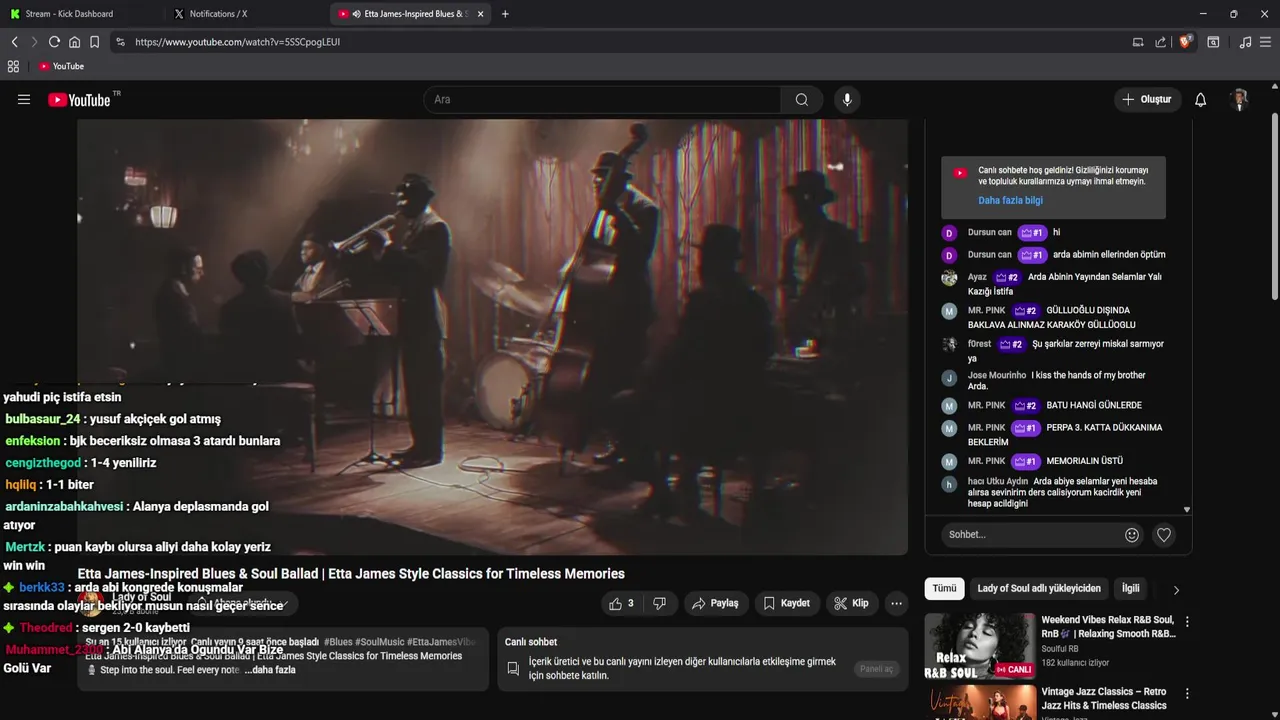Screen dimensions: 1280x720
Task: Click Soulful RB channel name
Action: tap(1059, 649)
